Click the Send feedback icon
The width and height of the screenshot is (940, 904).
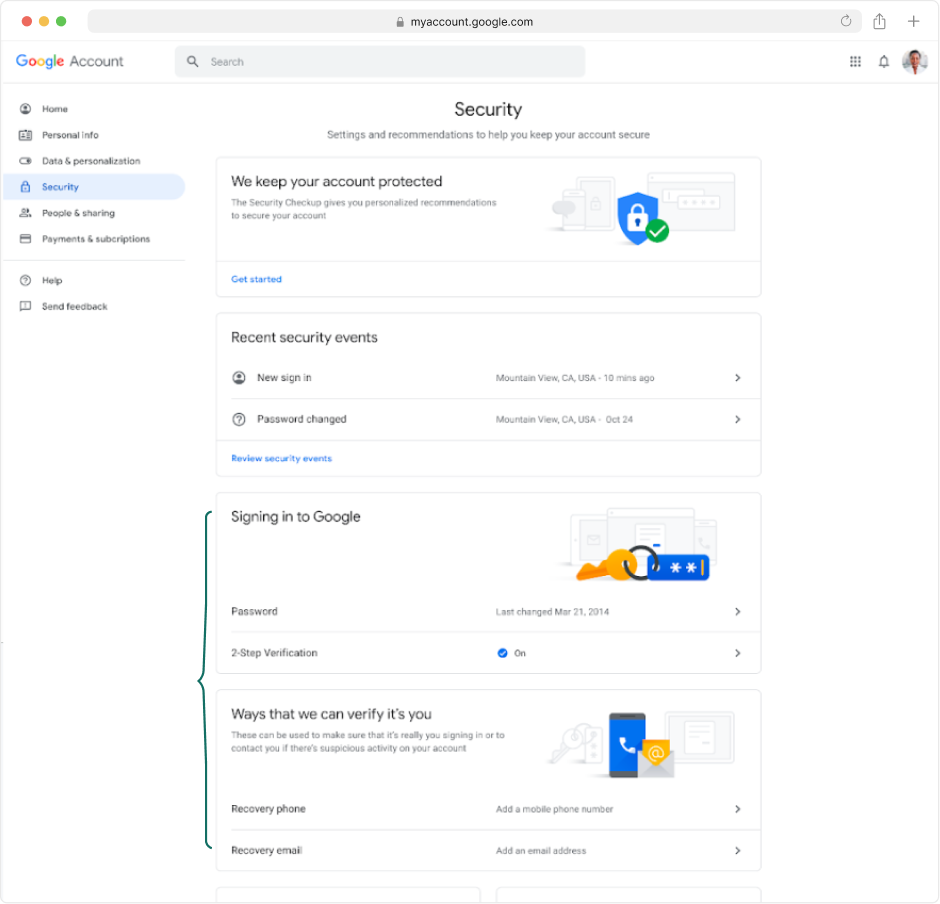pos(25,306)
